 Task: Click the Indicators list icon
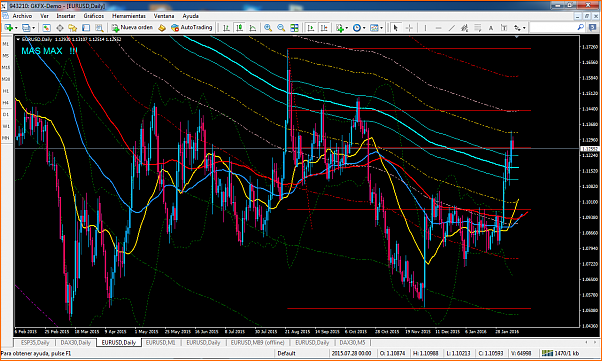(339, 28)
